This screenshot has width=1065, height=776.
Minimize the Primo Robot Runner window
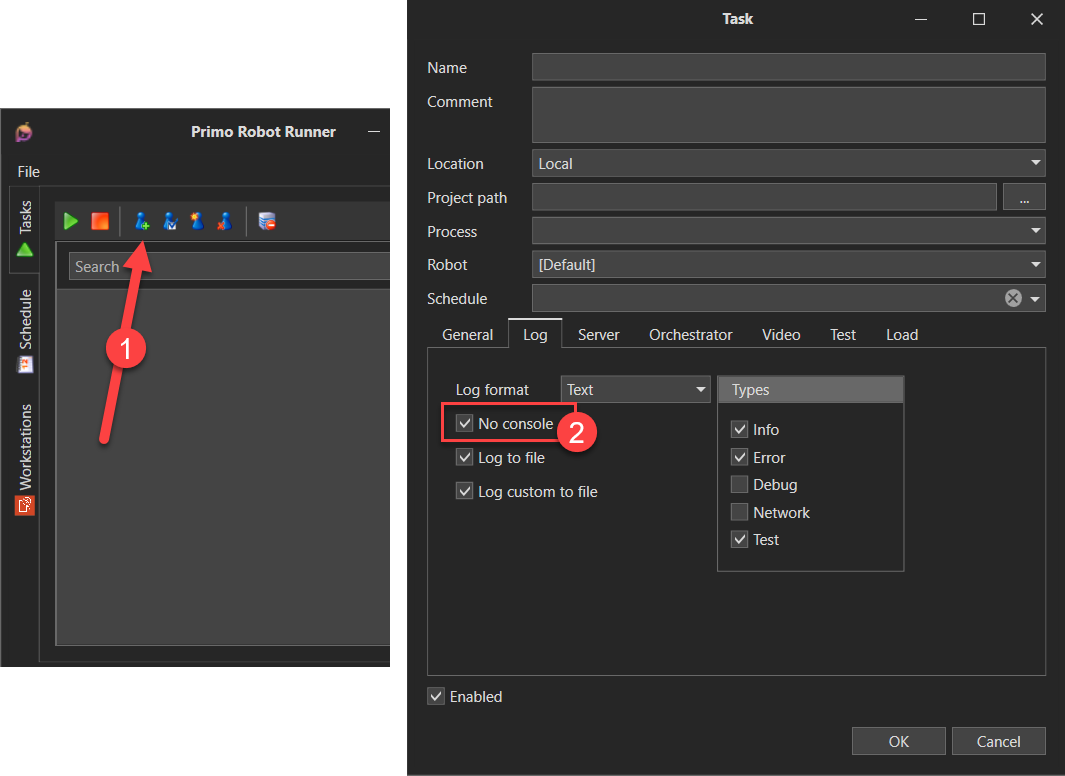(374, 132)
